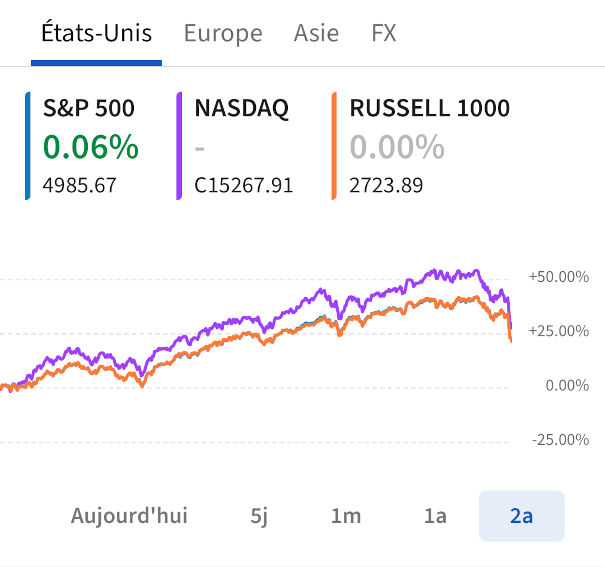Click the NASDAQ price C15267.91
The width and height of the screenshot is (605, 567).
pos(243,185)
